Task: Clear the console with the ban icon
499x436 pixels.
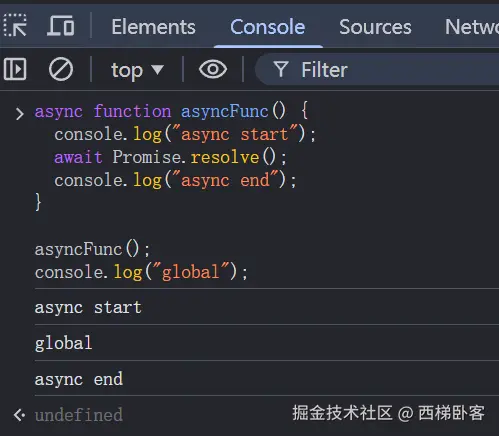Action: tap(61, 69)
